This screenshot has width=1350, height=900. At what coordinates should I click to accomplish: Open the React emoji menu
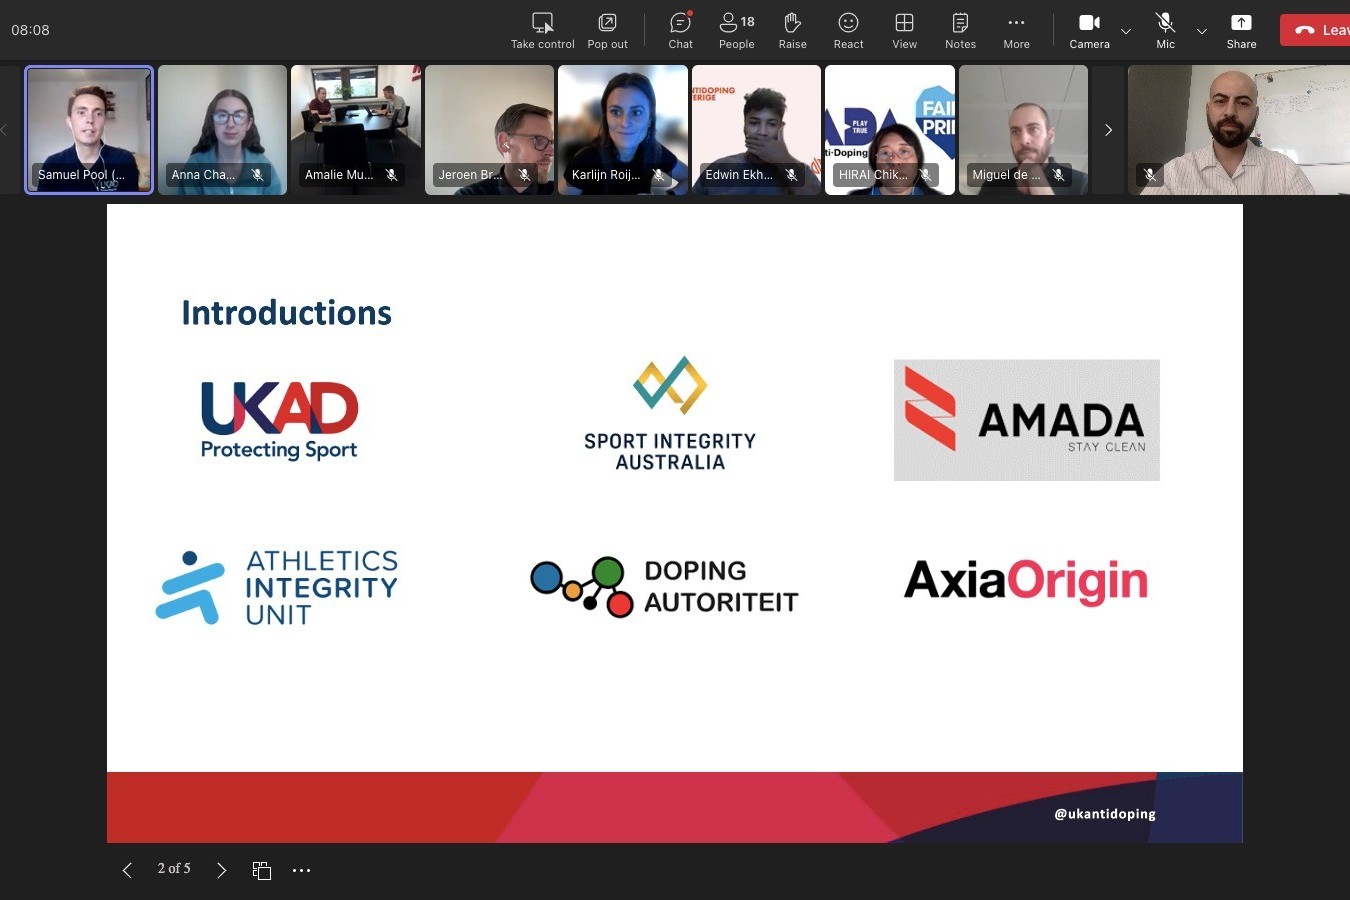848,30
